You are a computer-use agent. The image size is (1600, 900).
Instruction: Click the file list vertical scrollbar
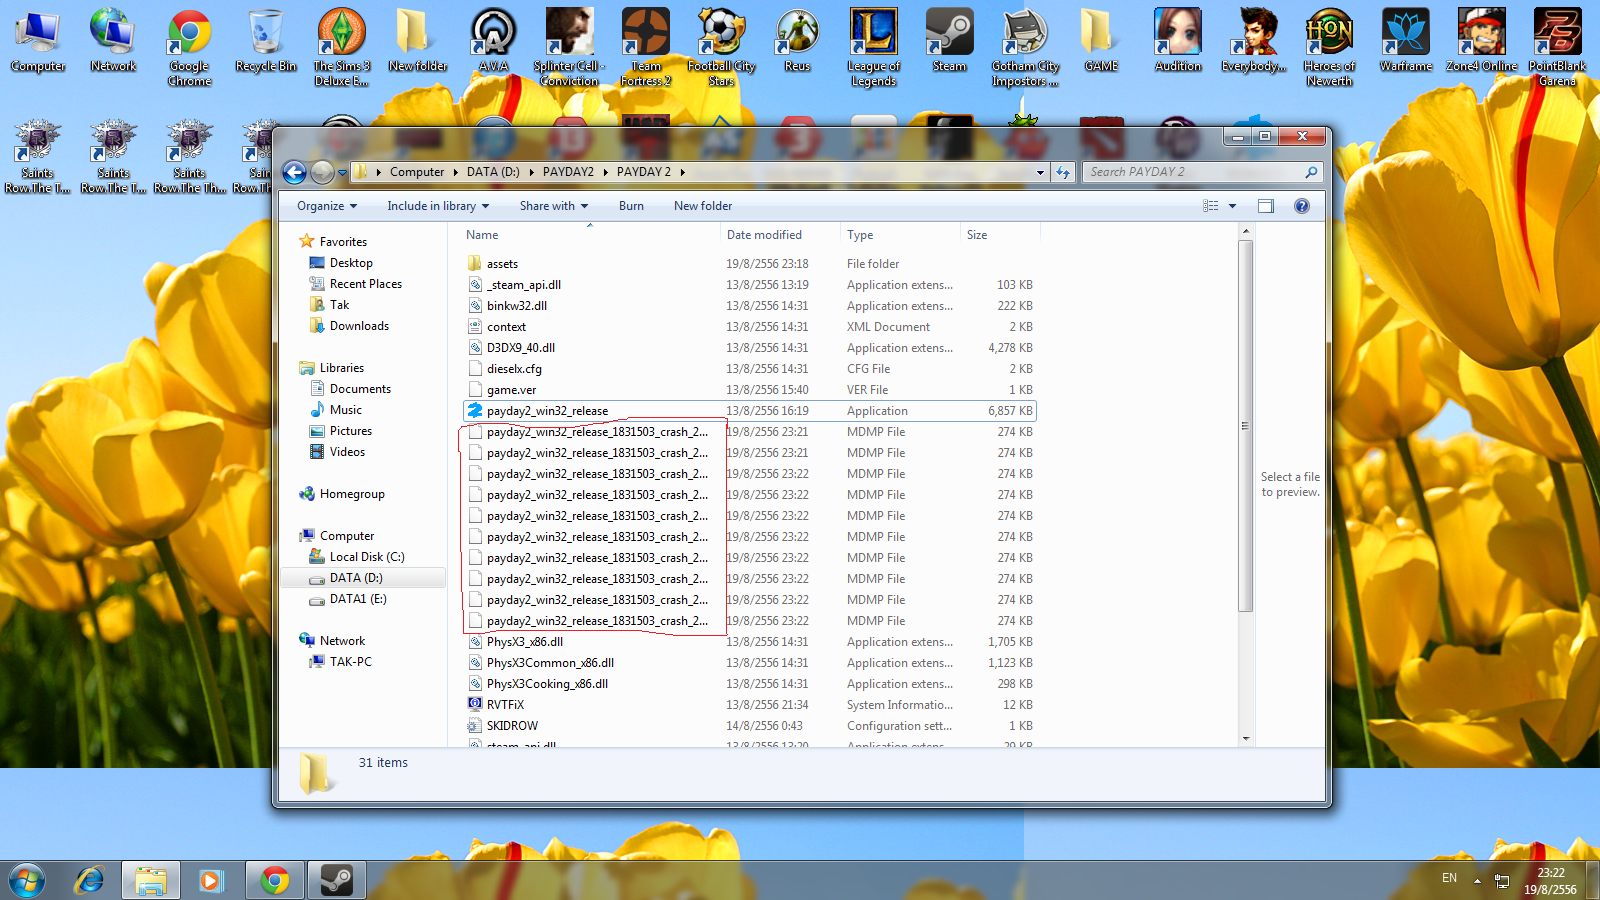[x=1245, y=426]
